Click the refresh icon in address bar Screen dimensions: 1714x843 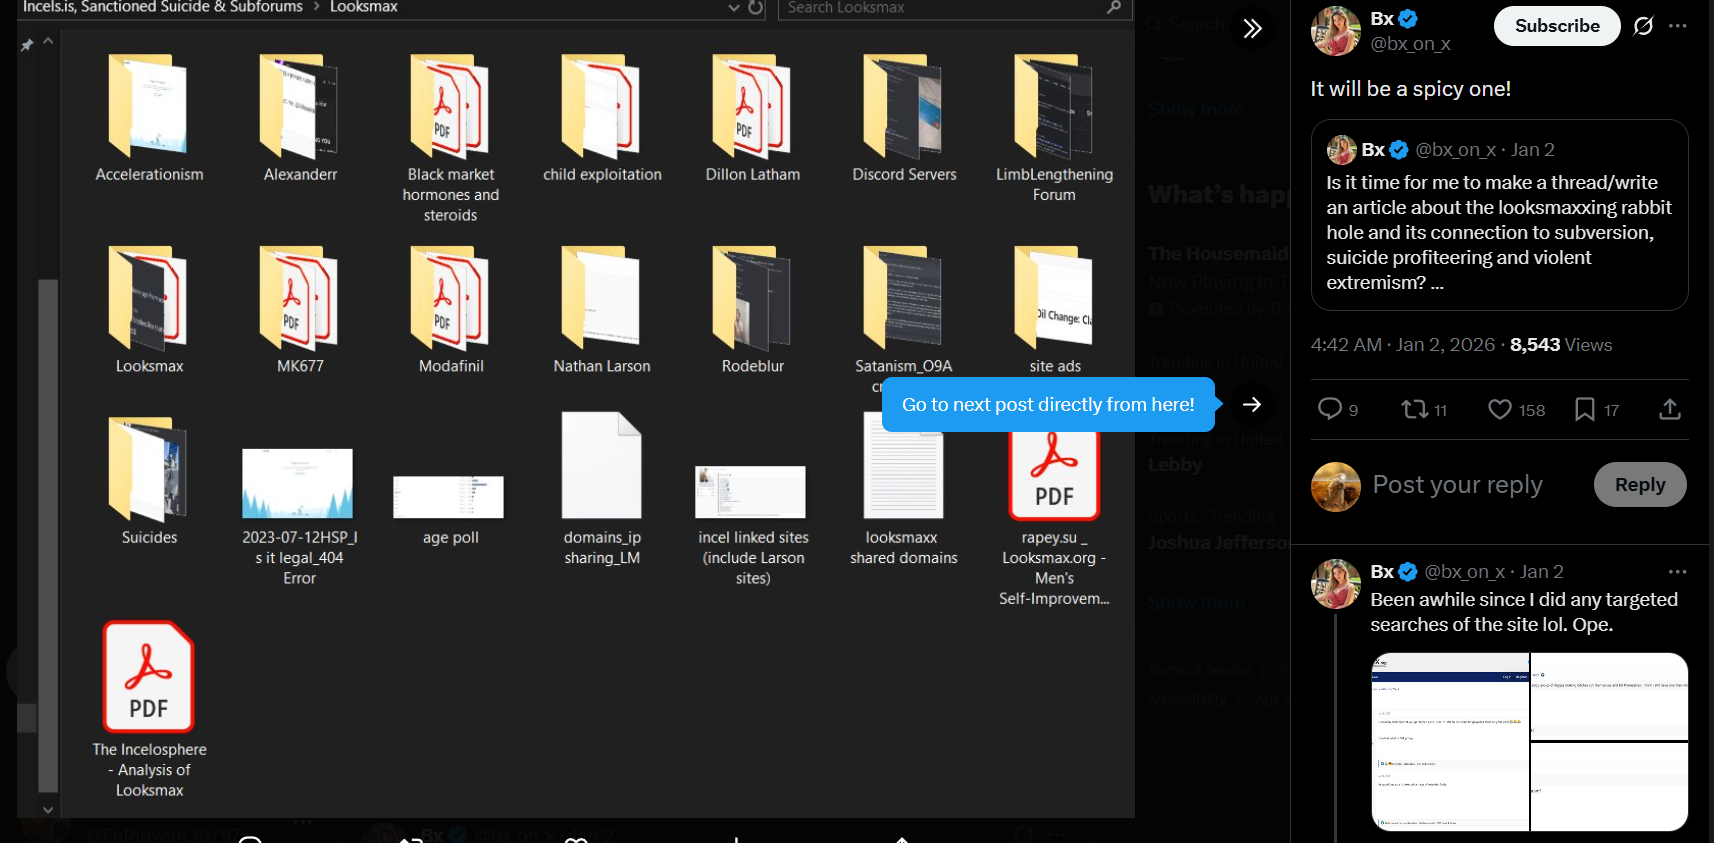click(x=756, y=8)
